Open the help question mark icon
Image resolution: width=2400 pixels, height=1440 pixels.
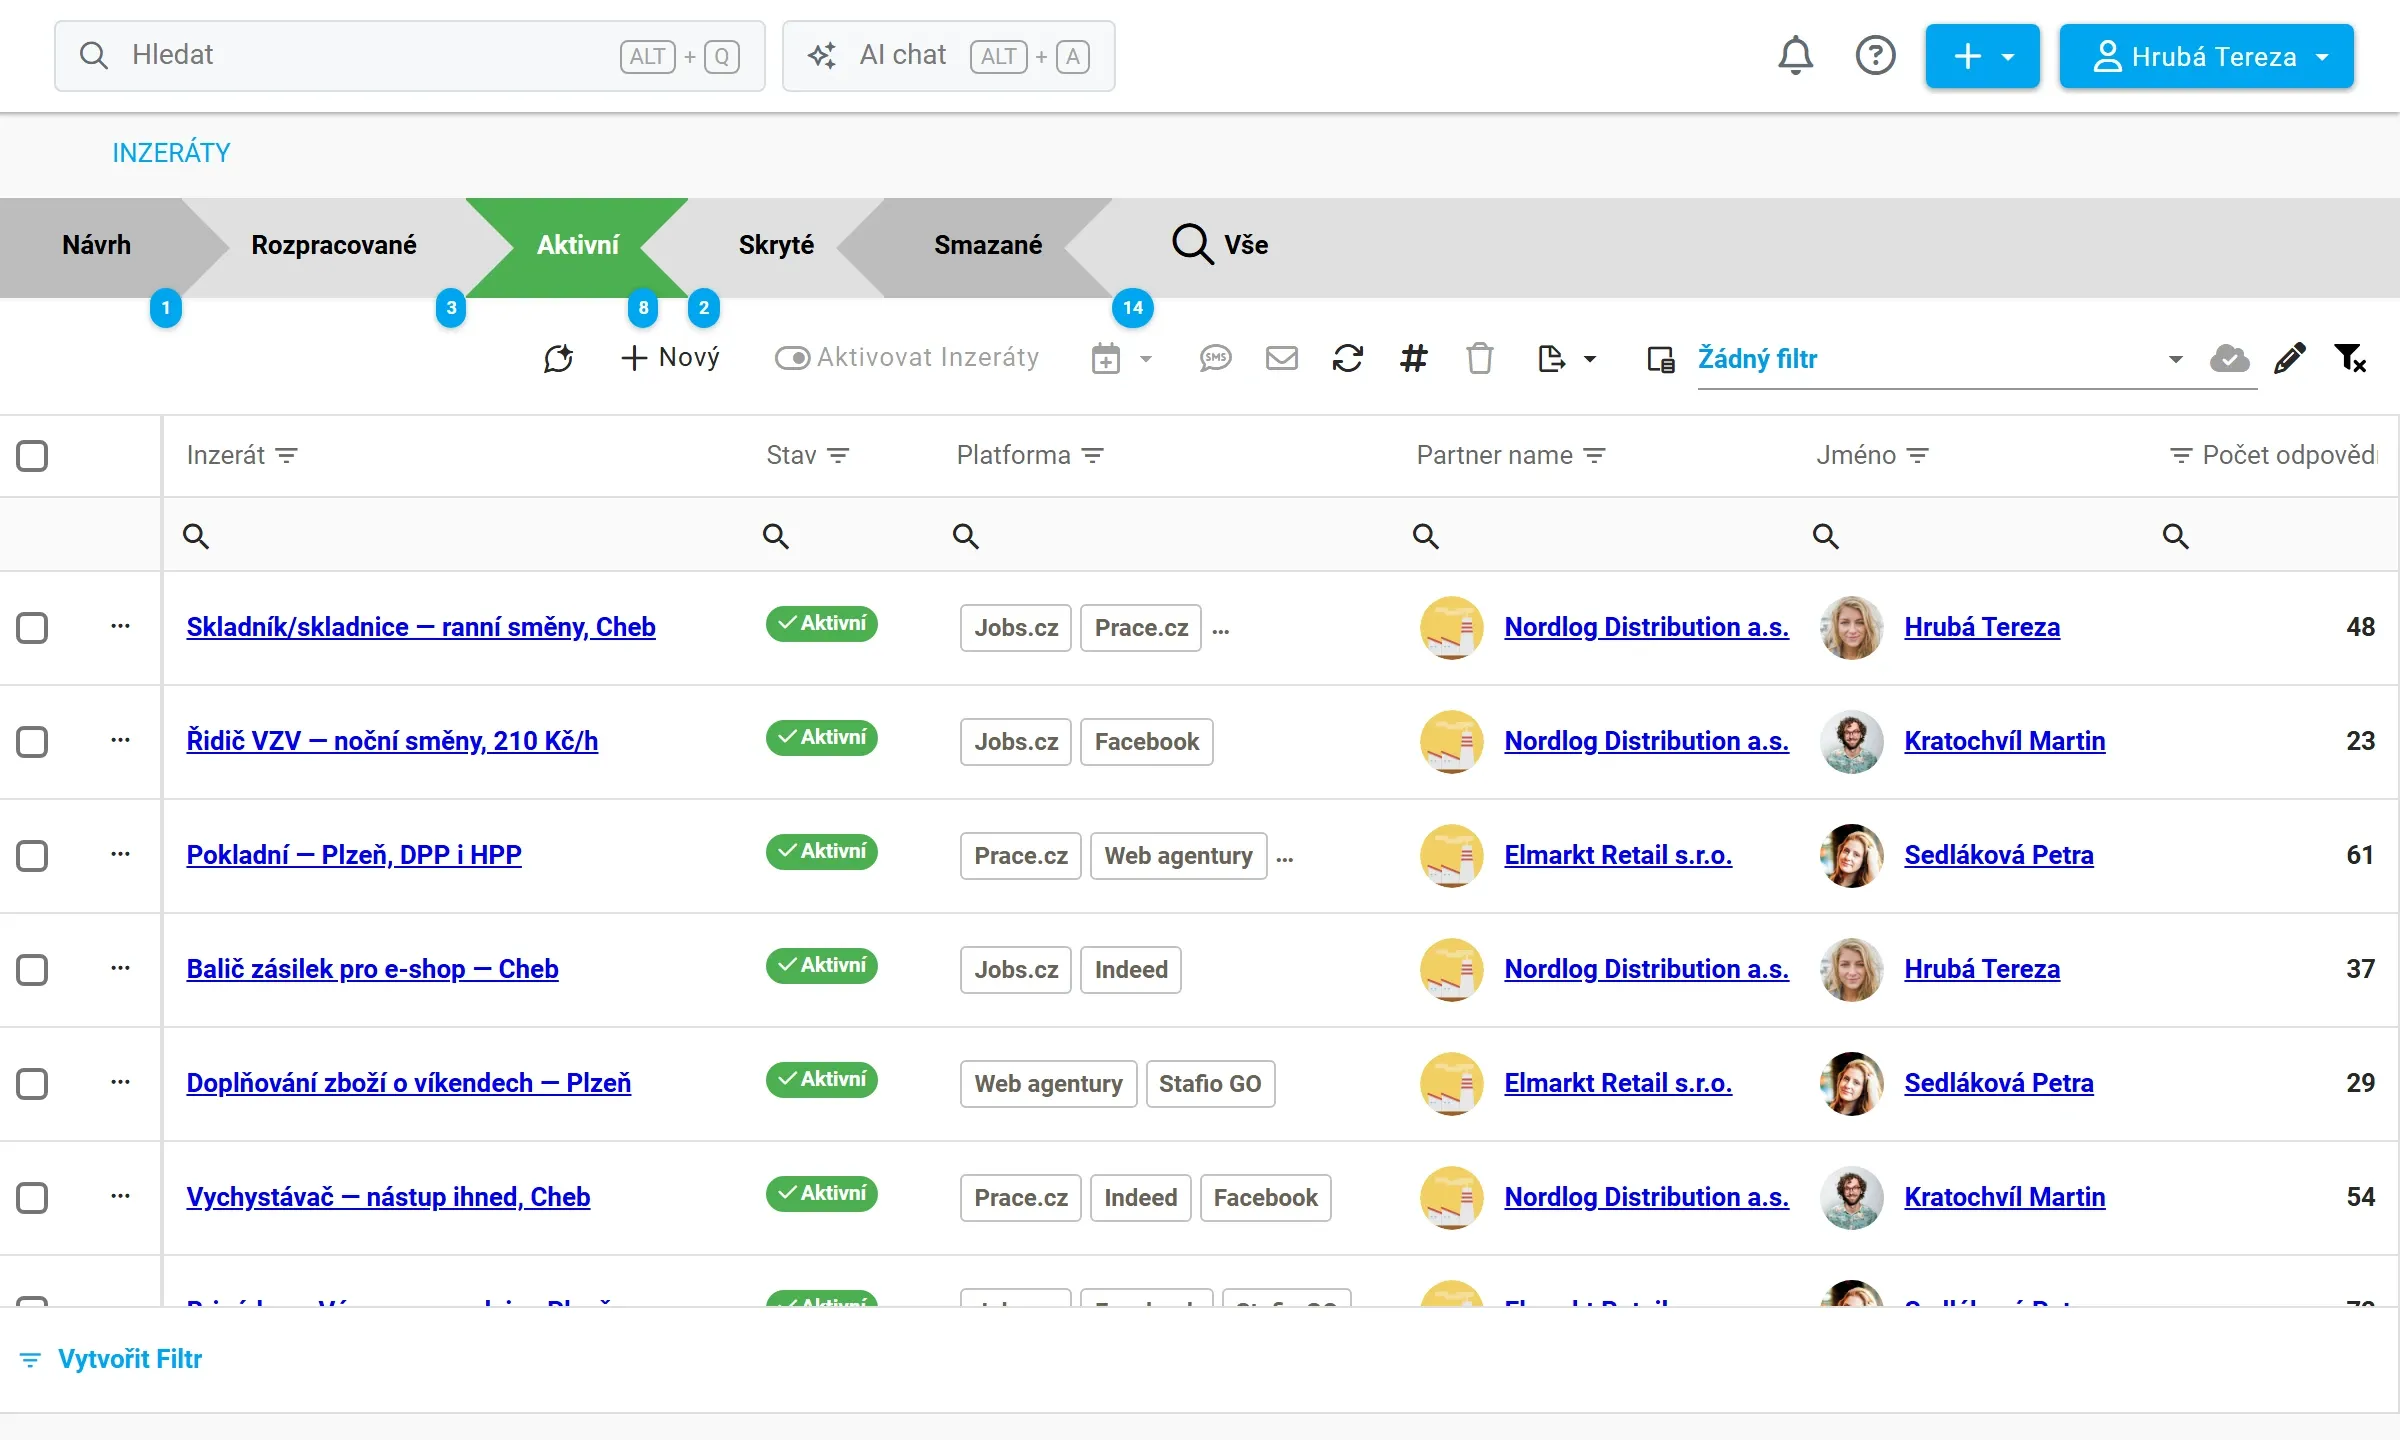tap(1875, 56)
